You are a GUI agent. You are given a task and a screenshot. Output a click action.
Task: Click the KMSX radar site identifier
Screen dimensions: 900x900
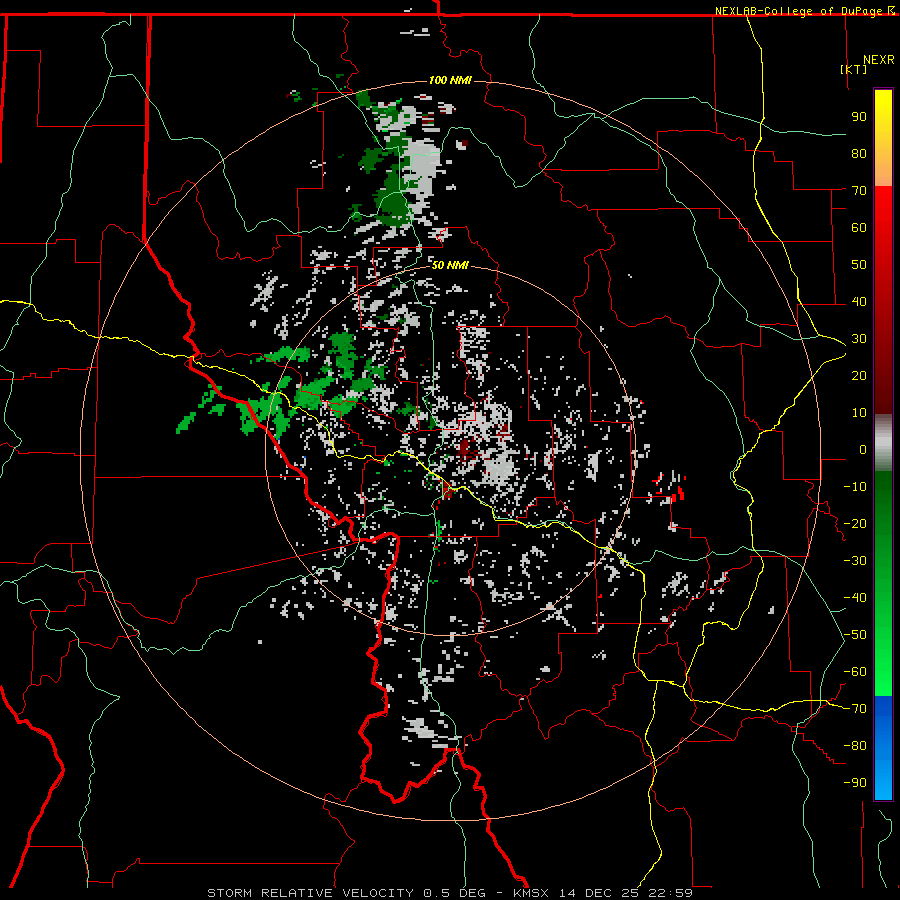click(x=531, y=893)
